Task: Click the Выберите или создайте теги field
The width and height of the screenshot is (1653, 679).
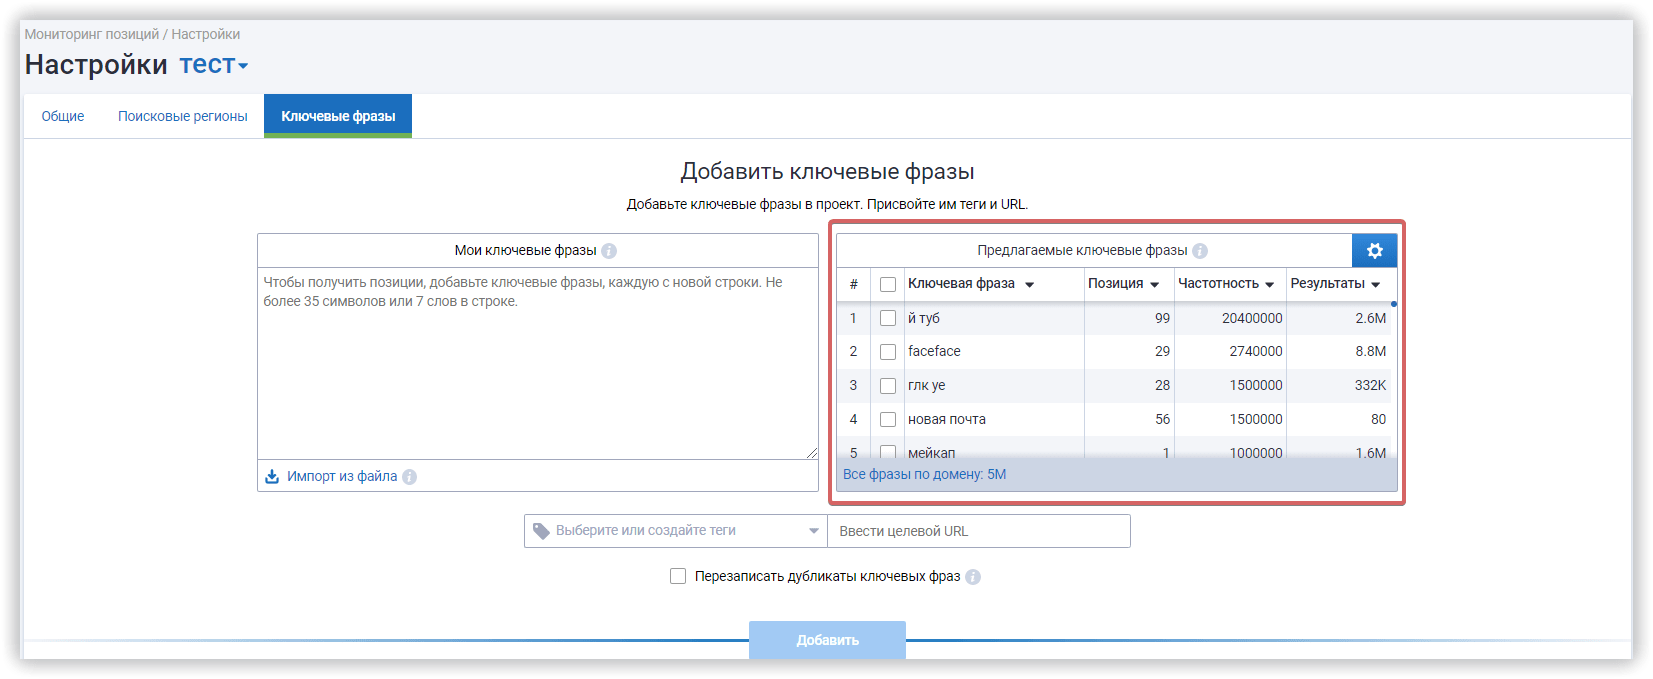Action: (676, 531)
